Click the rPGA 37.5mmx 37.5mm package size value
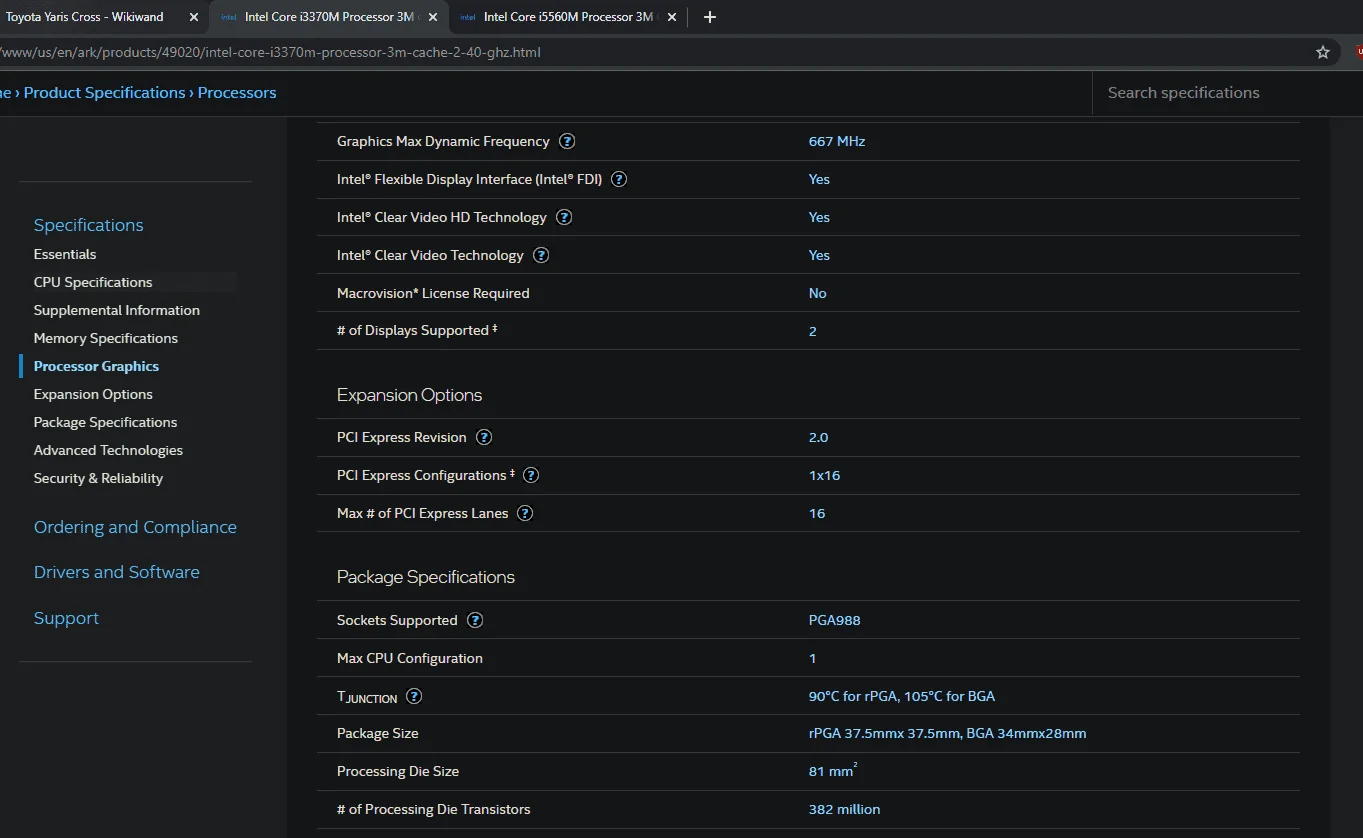This screenshot has height=838, width=1363. (x=947, y=733)
